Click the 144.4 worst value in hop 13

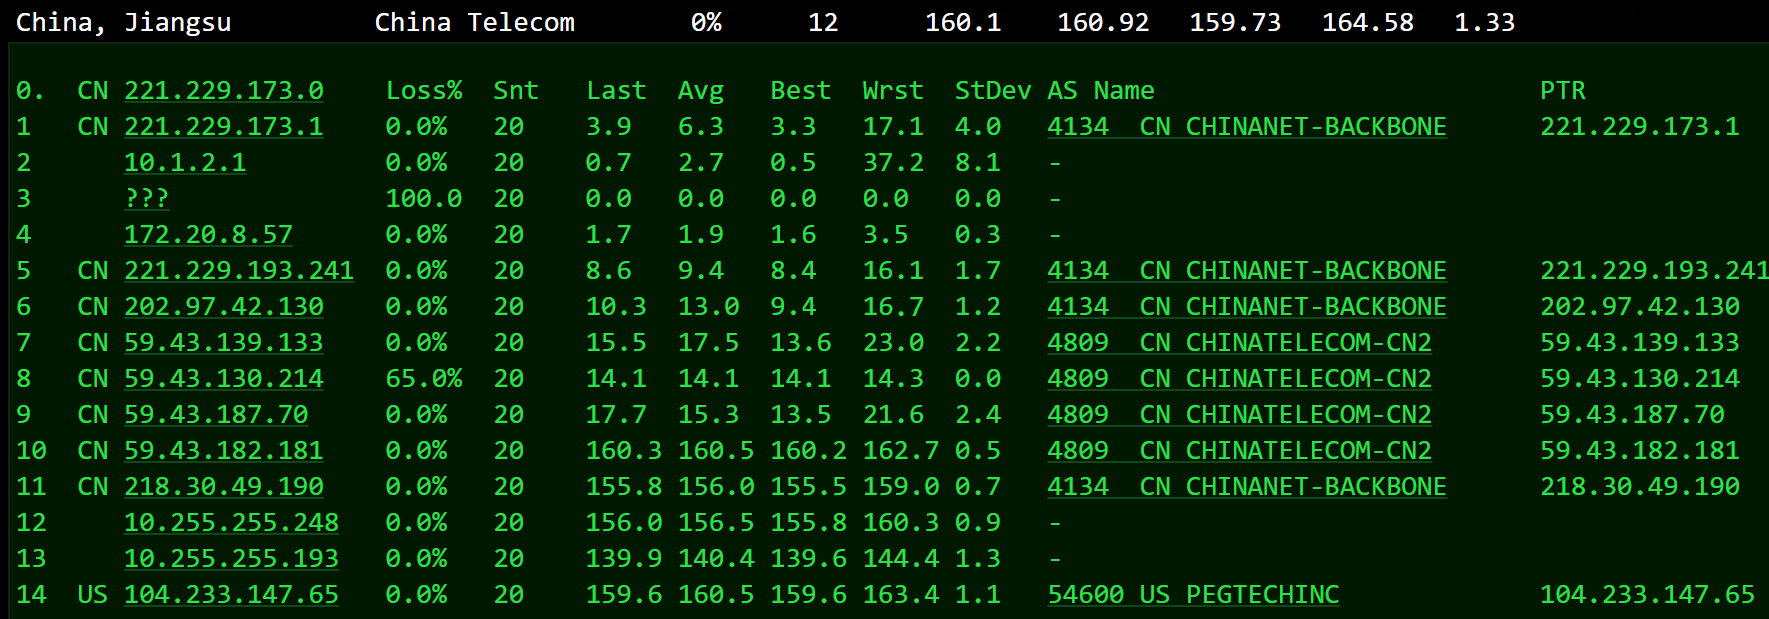click(x=901, y=559)
